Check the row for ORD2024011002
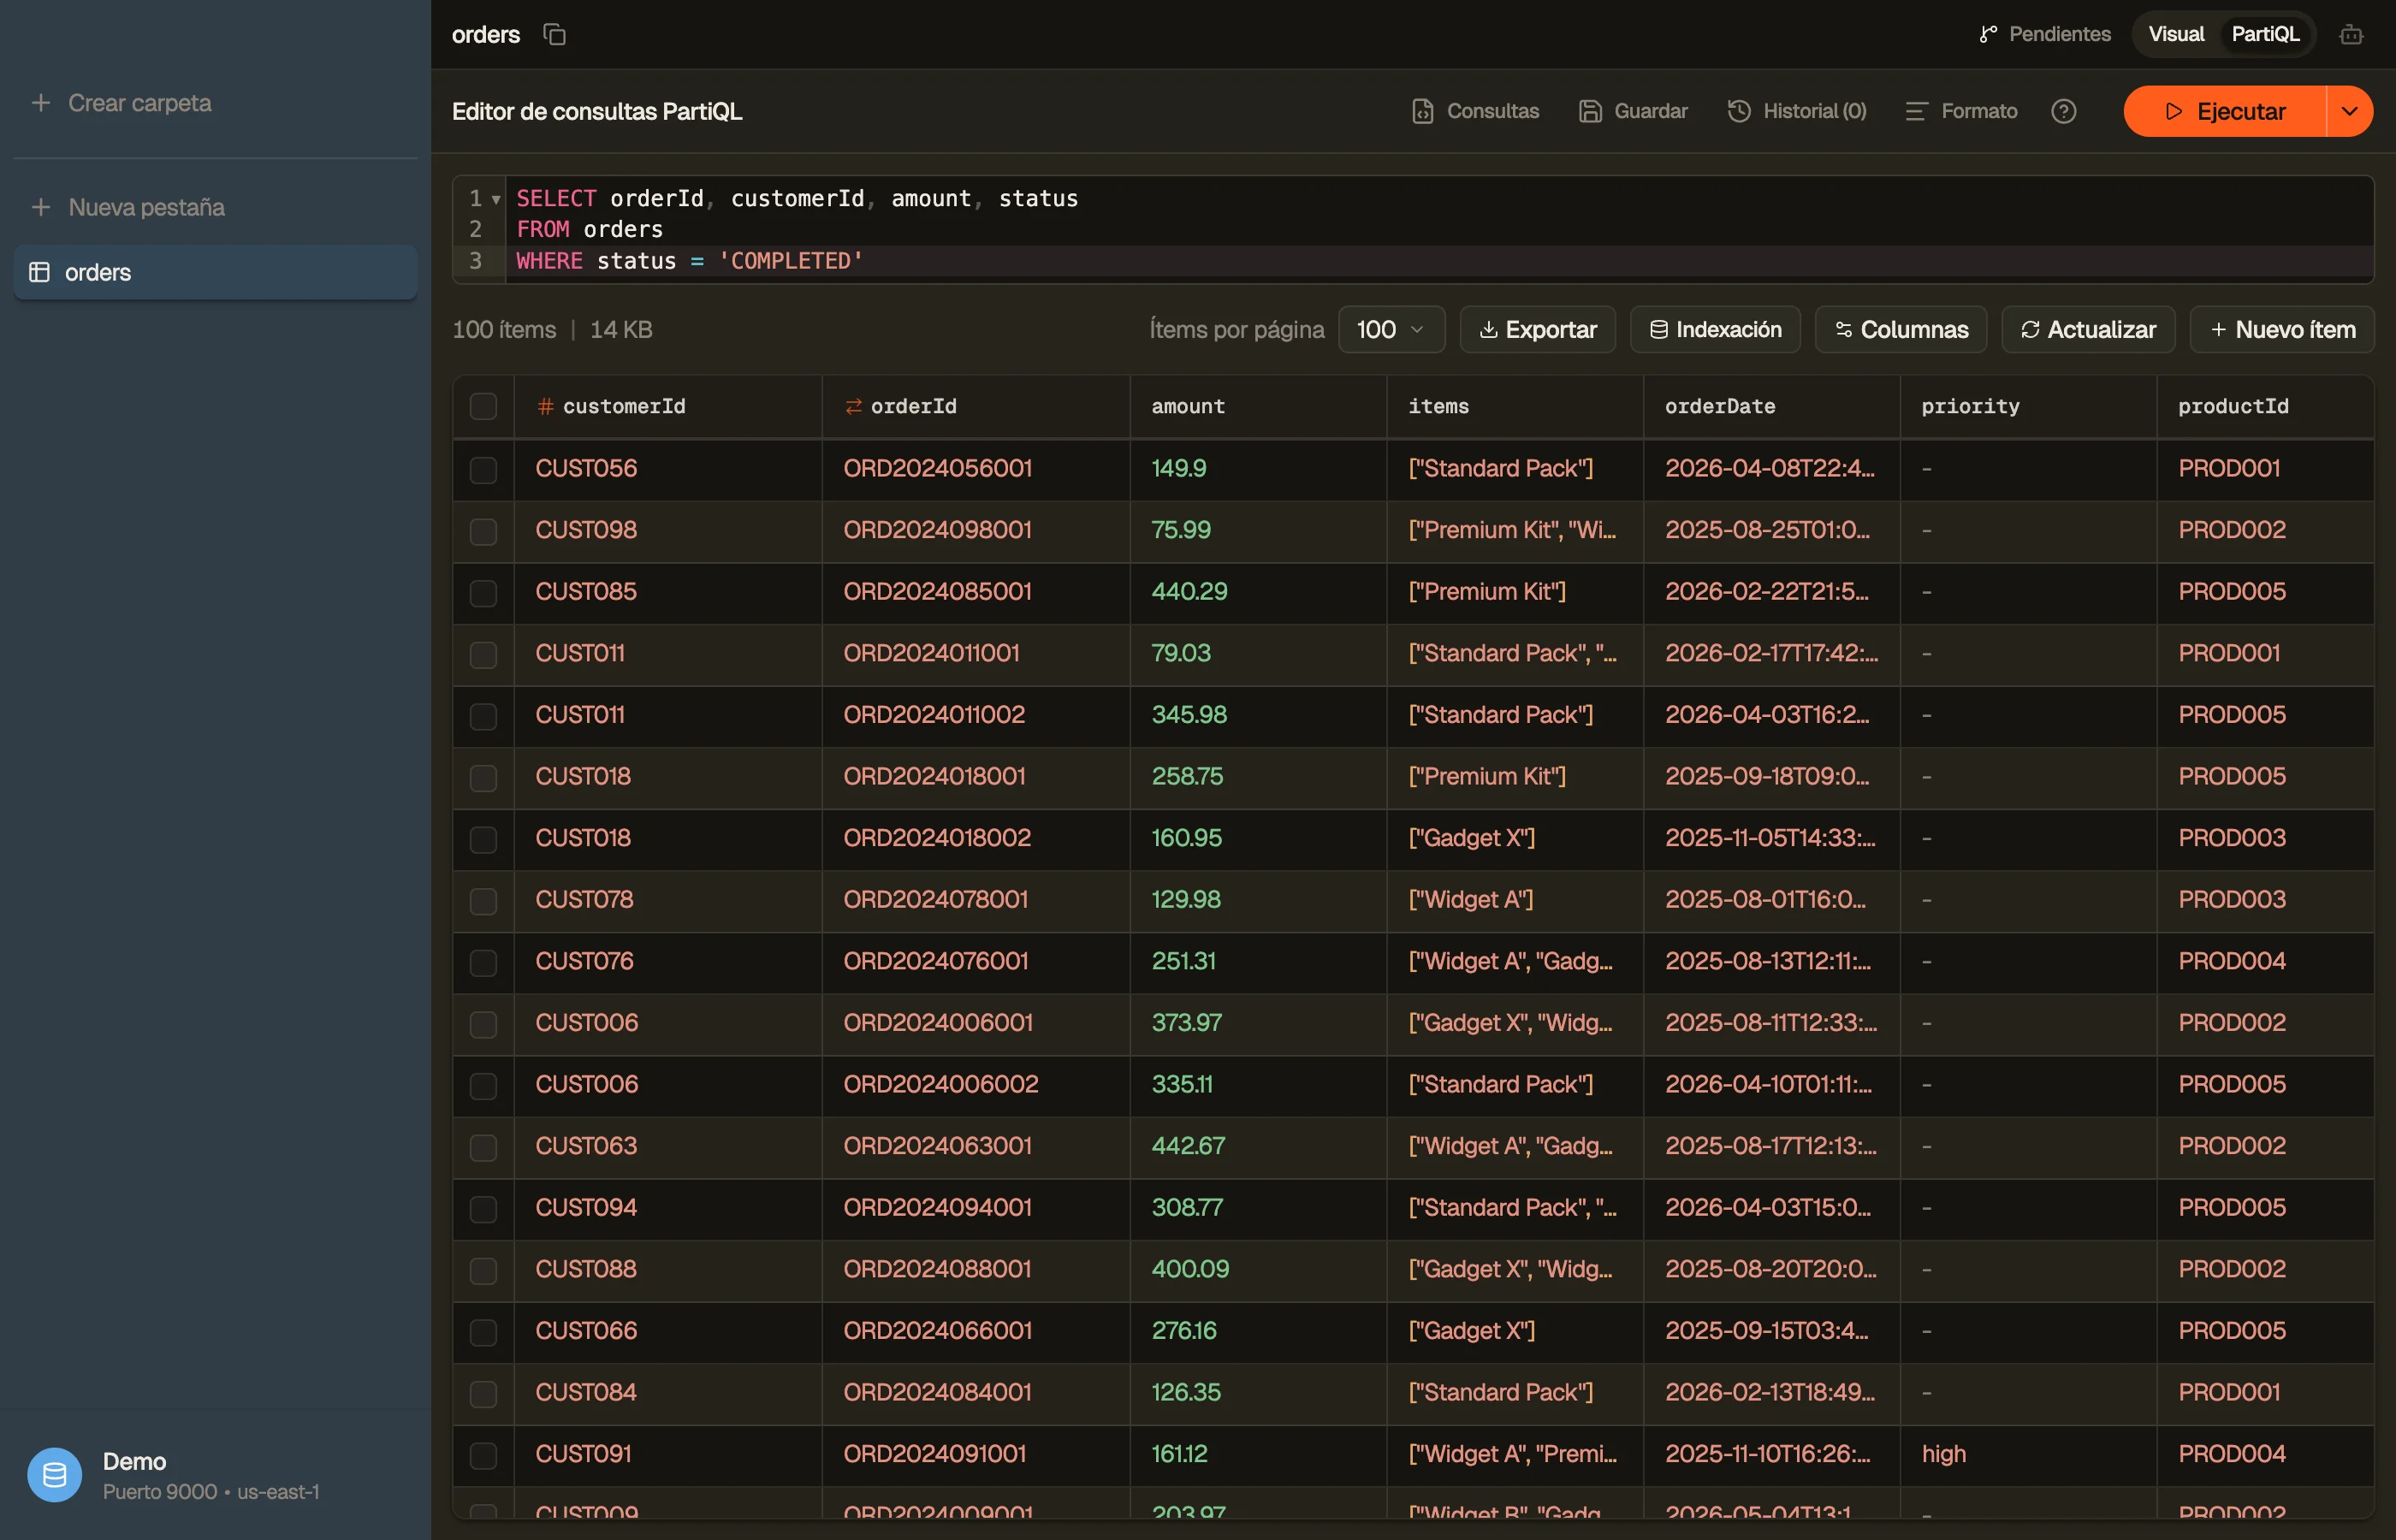Image resolution: width=2396 pixels, height=1540 pixels. coord(483,716)
